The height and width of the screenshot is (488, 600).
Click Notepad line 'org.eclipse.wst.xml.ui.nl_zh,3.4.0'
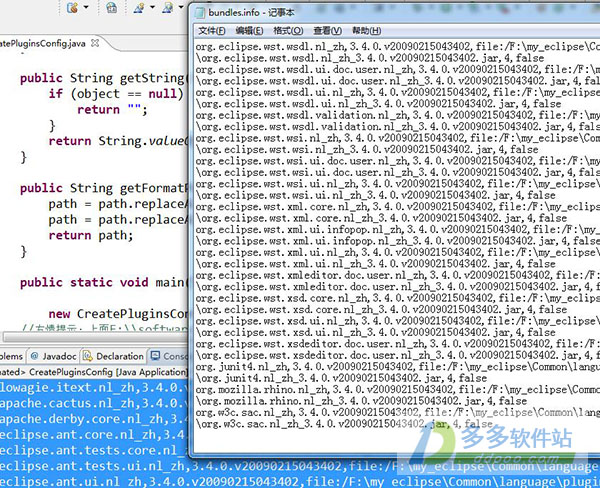click(x=398, y=253)
